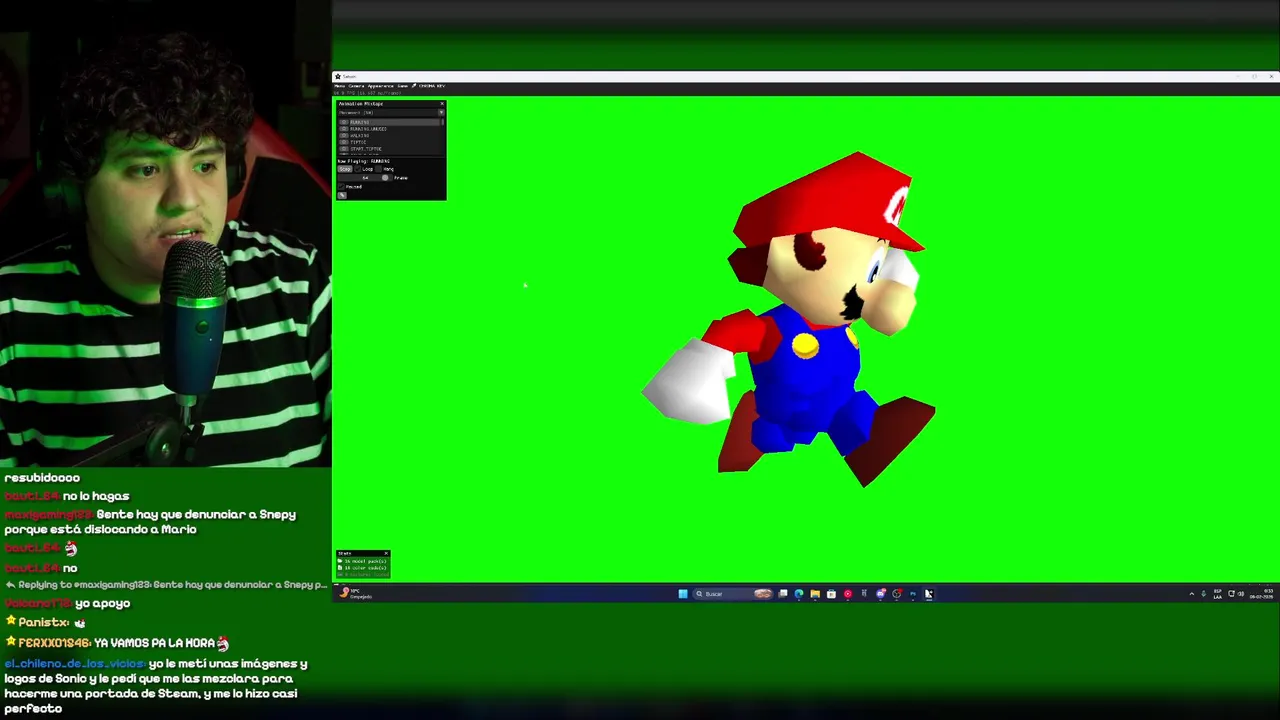Toggle the Paused checkbox
Image resolution: width=1280 pixels, height=720 pixels.
[341, 187]
